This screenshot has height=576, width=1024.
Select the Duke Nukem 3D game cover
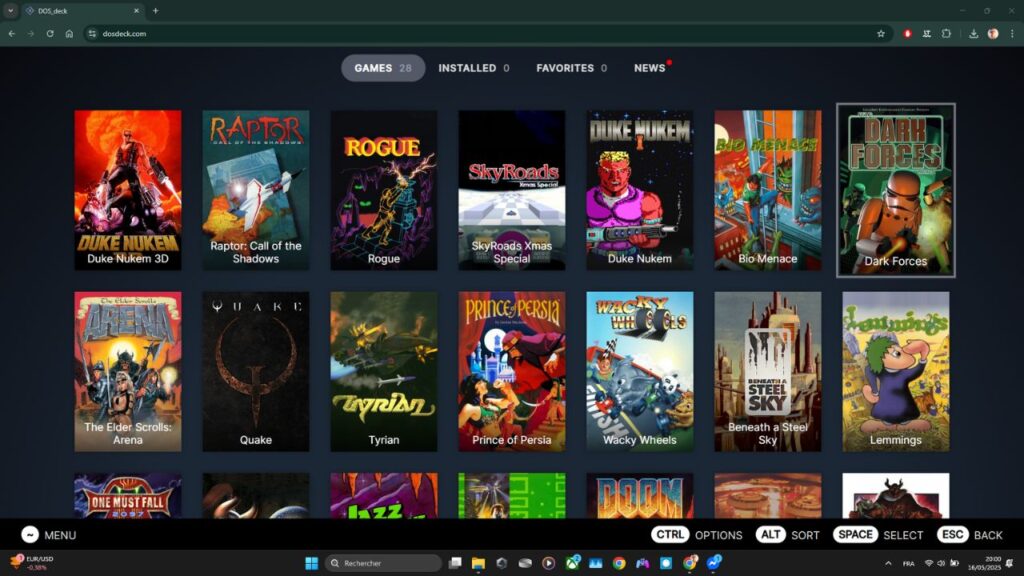128,190
